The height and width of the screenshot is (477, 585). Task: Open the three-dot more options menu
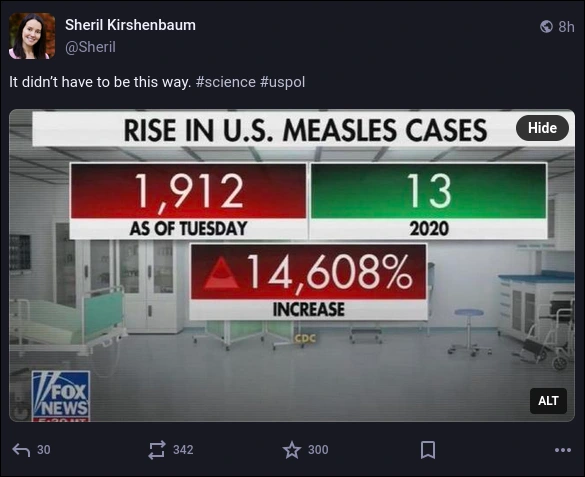pyautogui.click(x=563, y=450)
